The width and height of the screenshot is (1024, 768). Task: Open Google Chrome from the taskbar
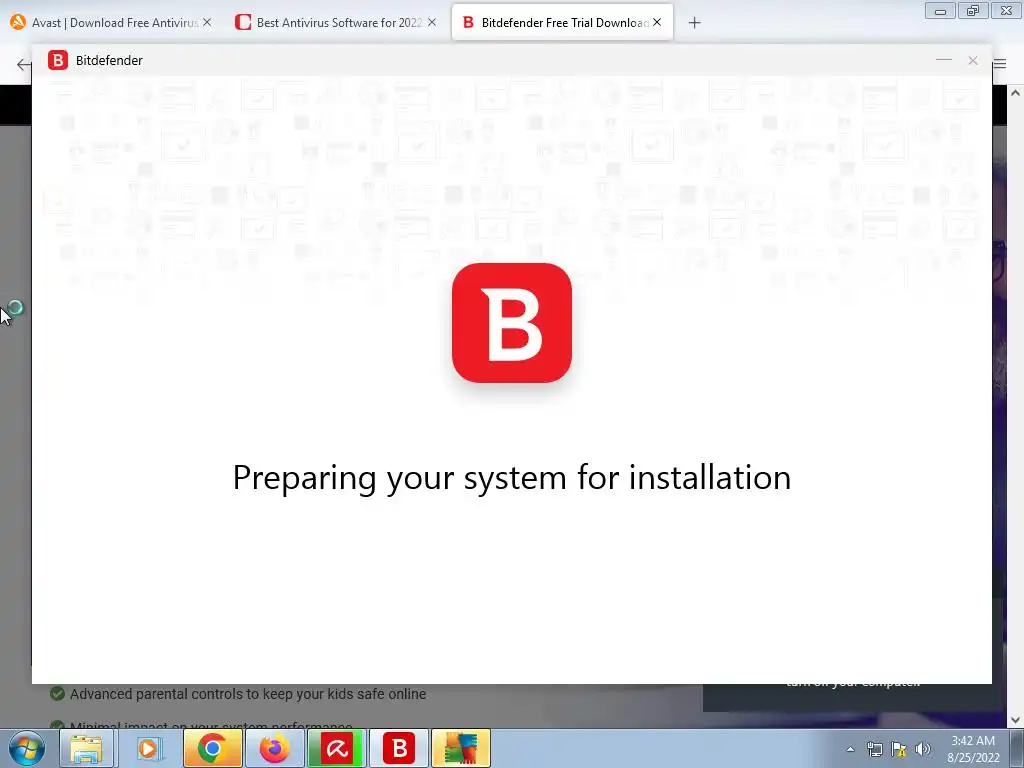212,748
